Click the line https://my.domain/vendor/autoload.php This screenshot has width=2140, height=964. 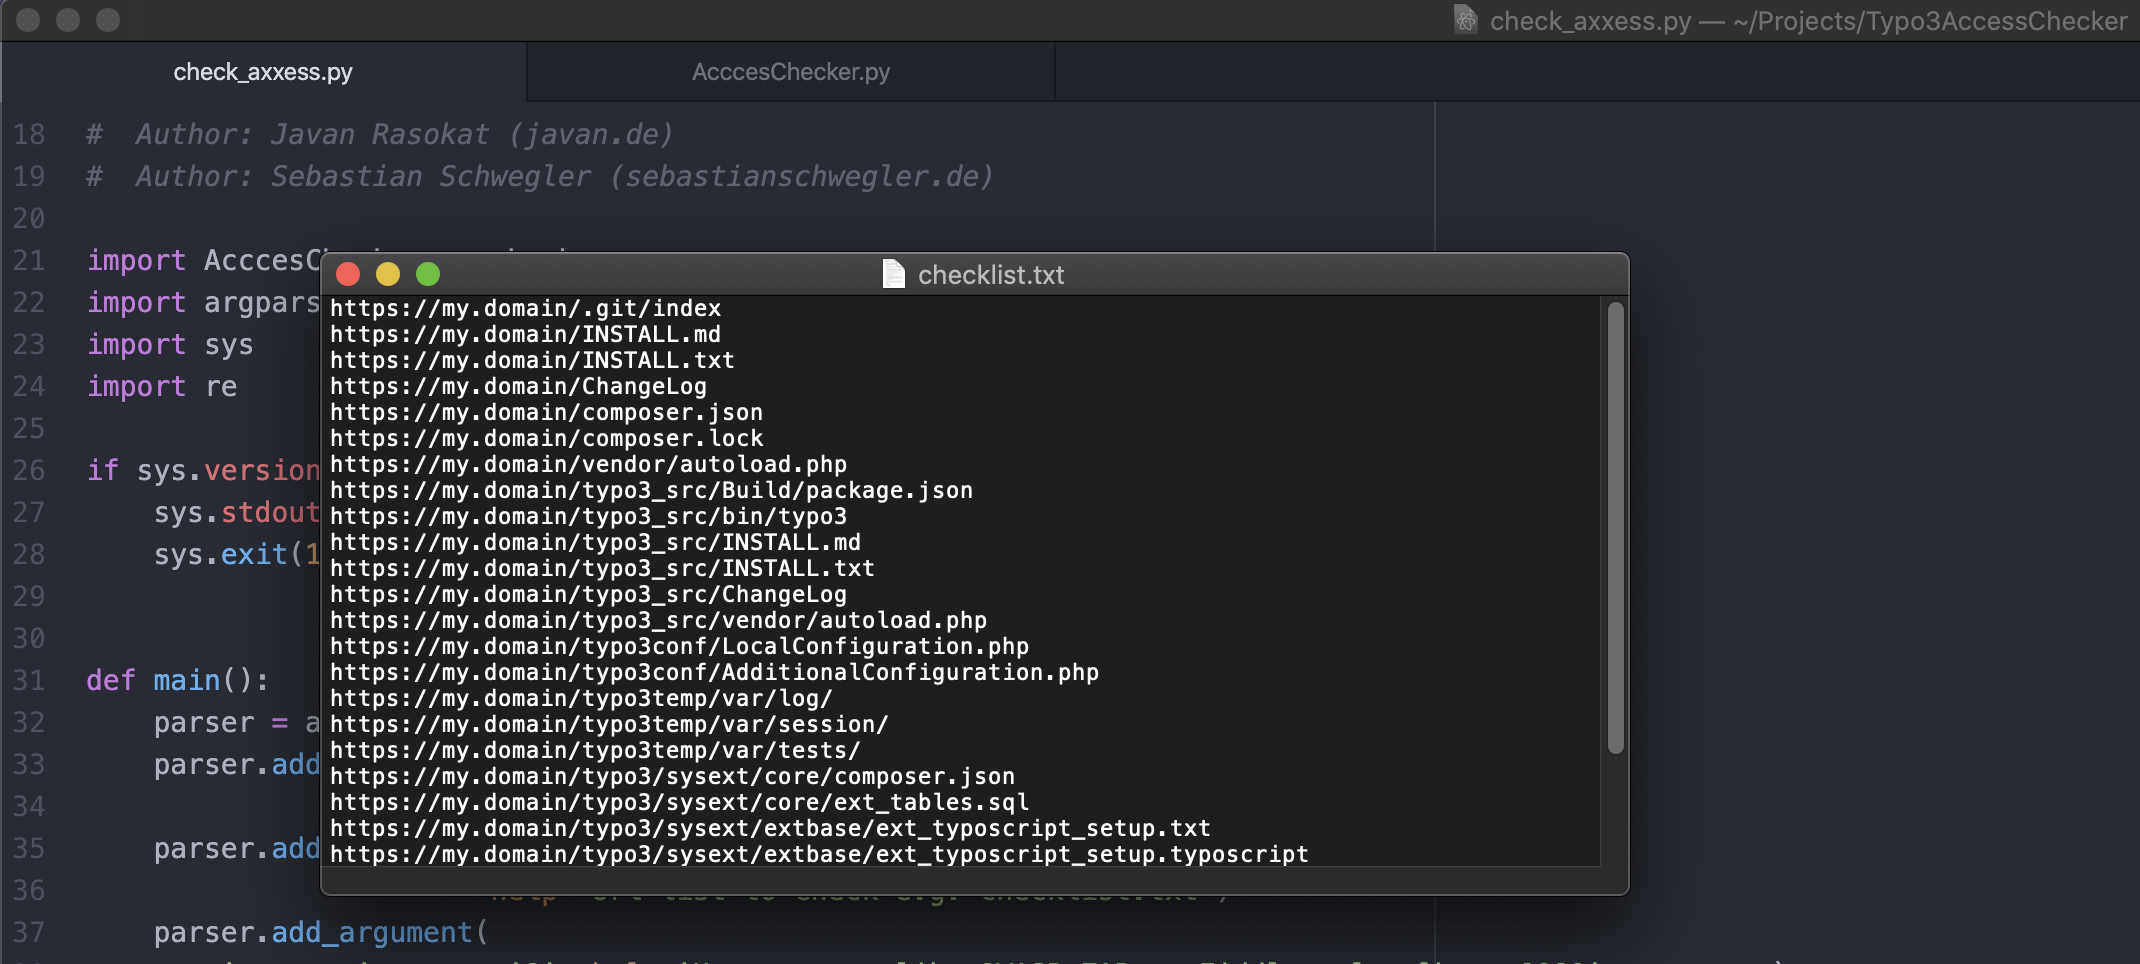[588, 464]
